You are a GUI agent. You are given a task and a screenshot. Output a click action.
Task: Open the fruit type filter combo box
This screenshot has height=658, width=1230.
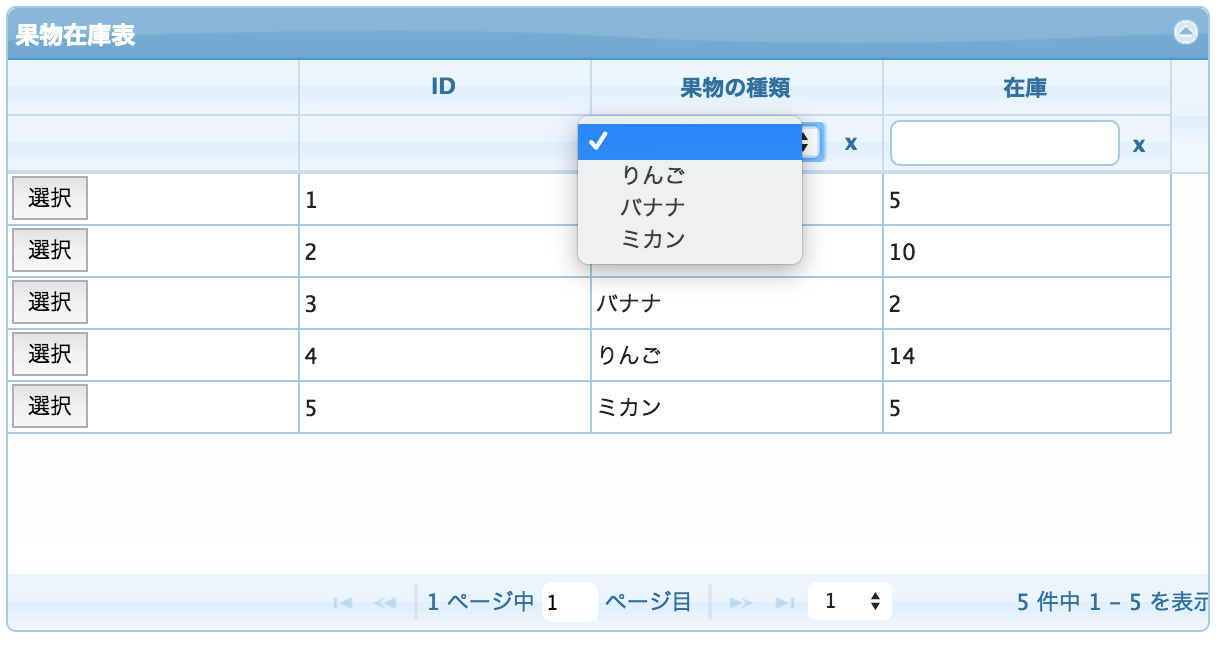806,142
